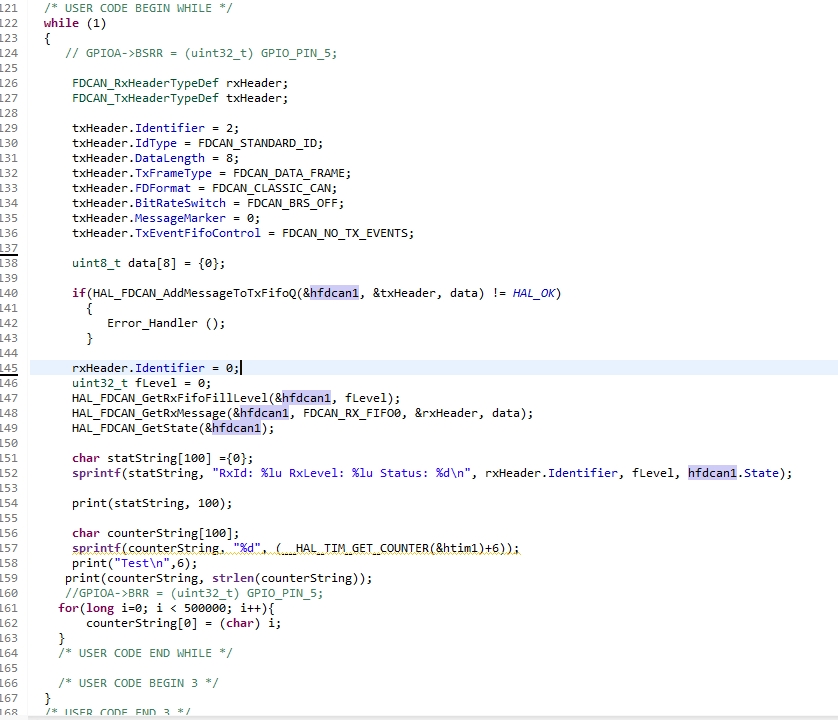Click HAL_FDCAN_AddMessageToTxFifoQ function name
Viewport: 838px width, 720px height.
coord(196,293)
